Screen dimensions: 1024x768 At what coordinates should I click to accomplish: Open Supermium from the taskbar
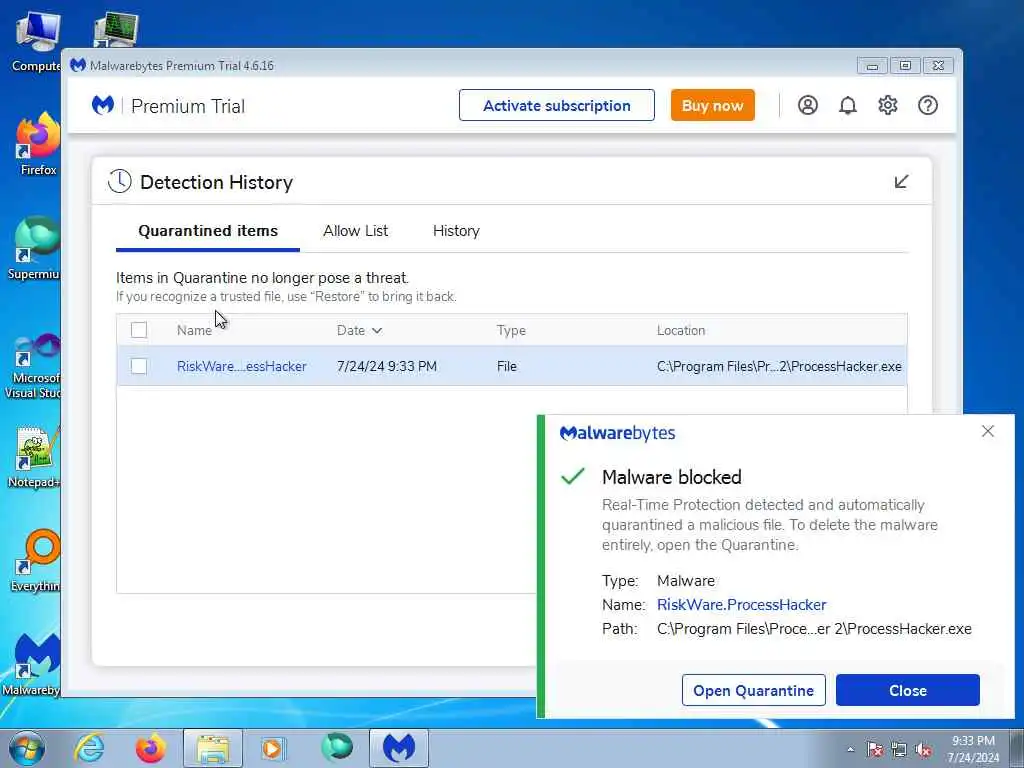click(337, 748)
